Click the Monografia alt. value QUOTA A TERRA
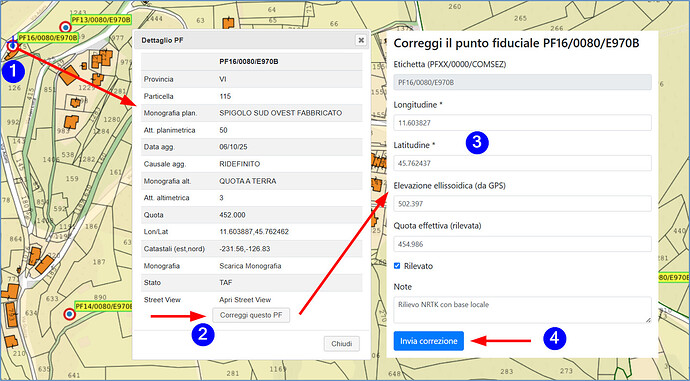 (x=248, y=181)
